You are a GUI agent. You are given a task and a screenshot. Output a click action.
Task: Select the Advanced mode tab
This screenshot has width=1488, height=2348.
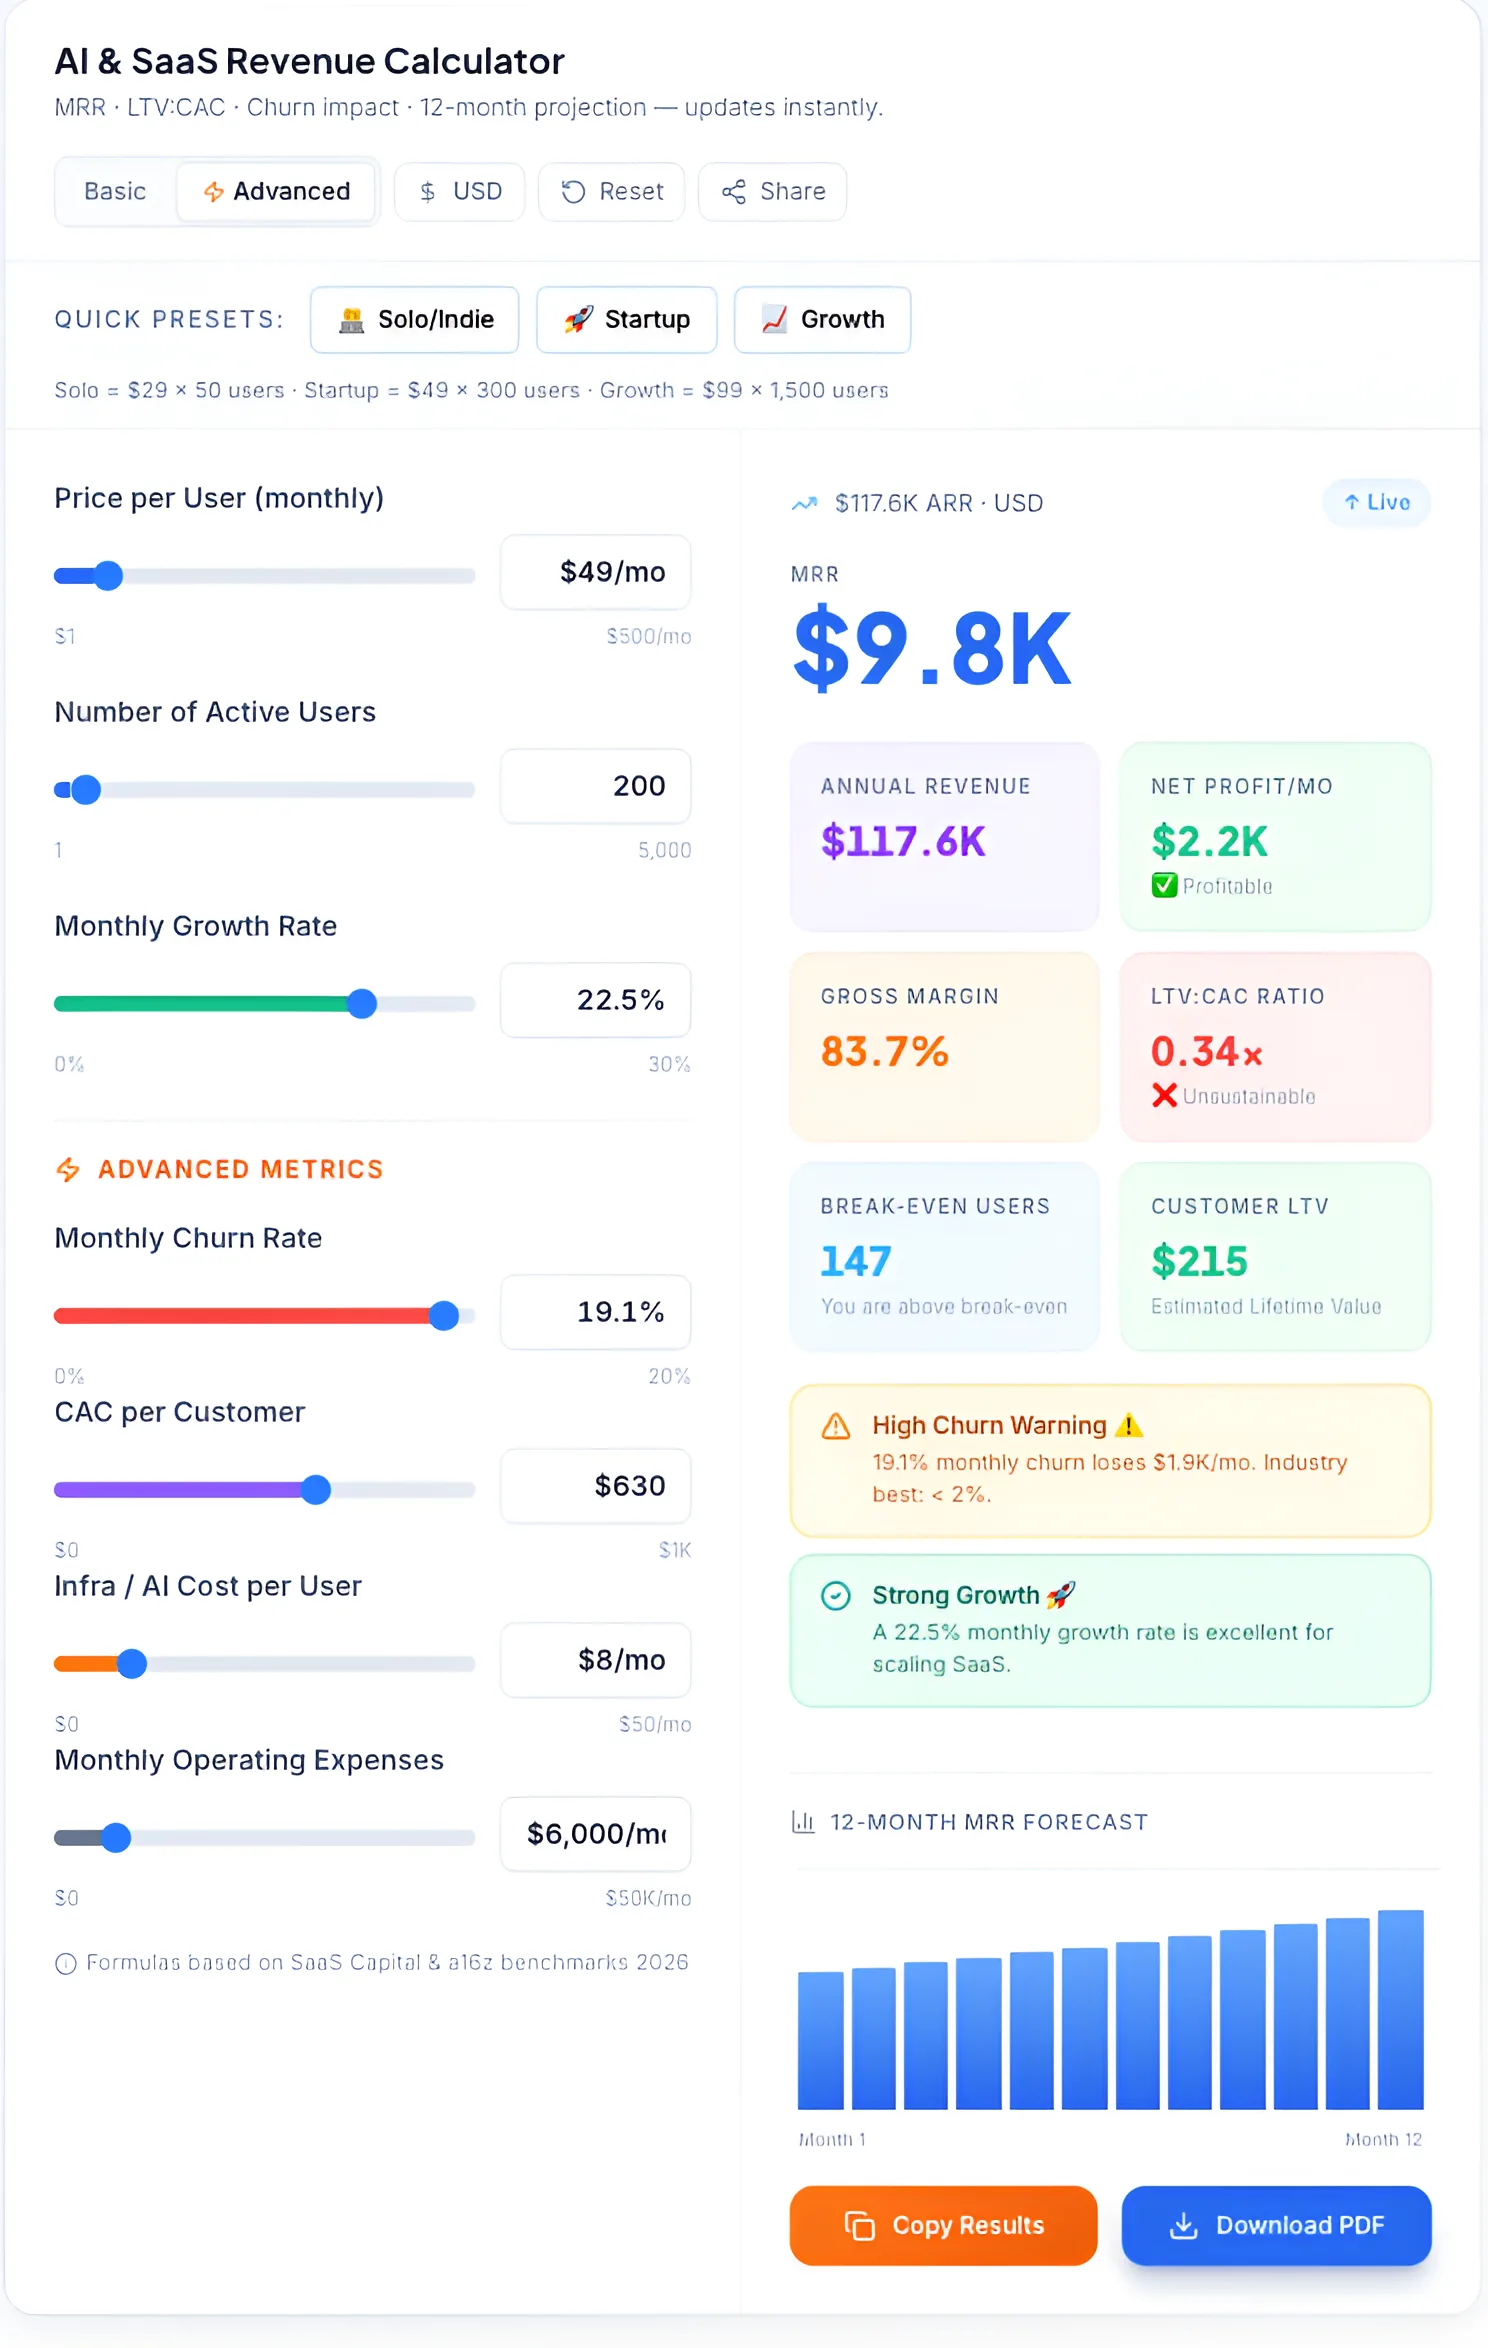coord(277,191)
